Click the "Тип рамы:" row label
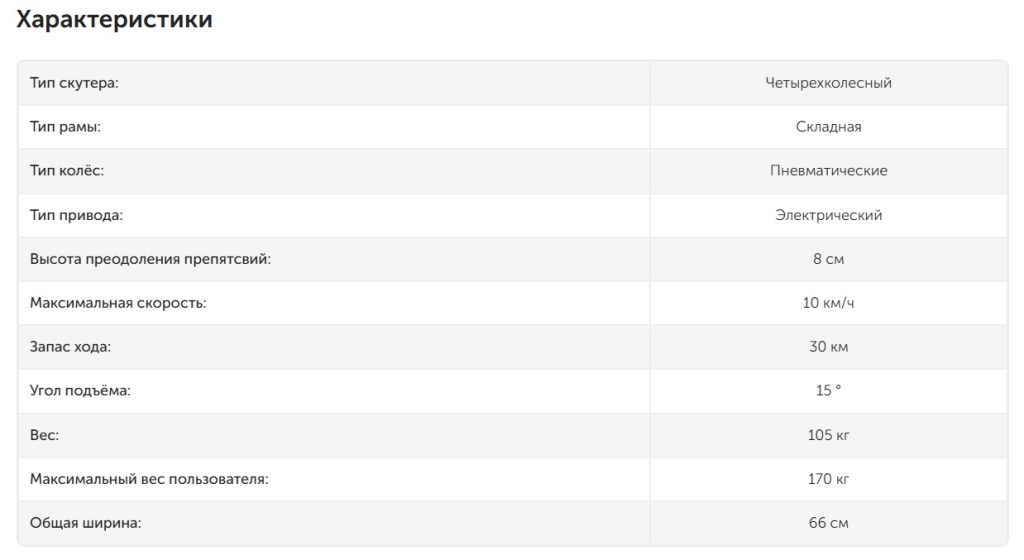Viewport: 1024px width, 560px height. [x=66, y=127]
